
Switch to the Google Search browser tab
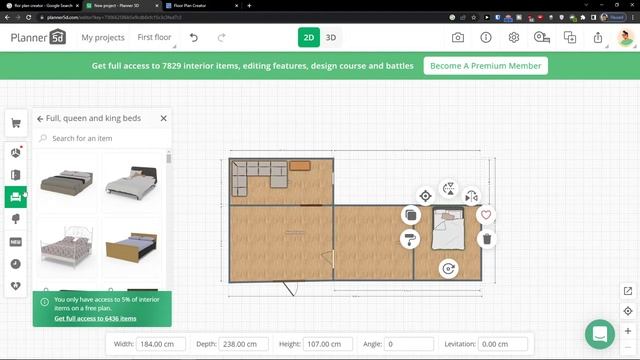coord(43,6)
